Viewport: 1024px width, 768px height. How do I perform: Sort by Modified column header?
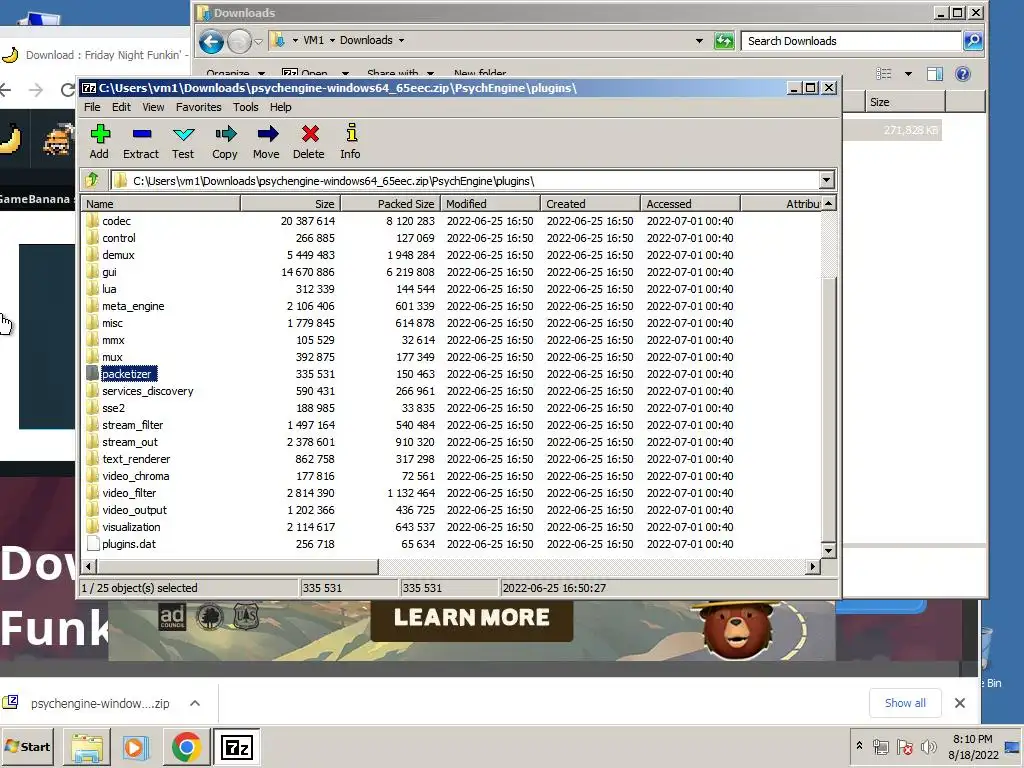coord(490,204)
